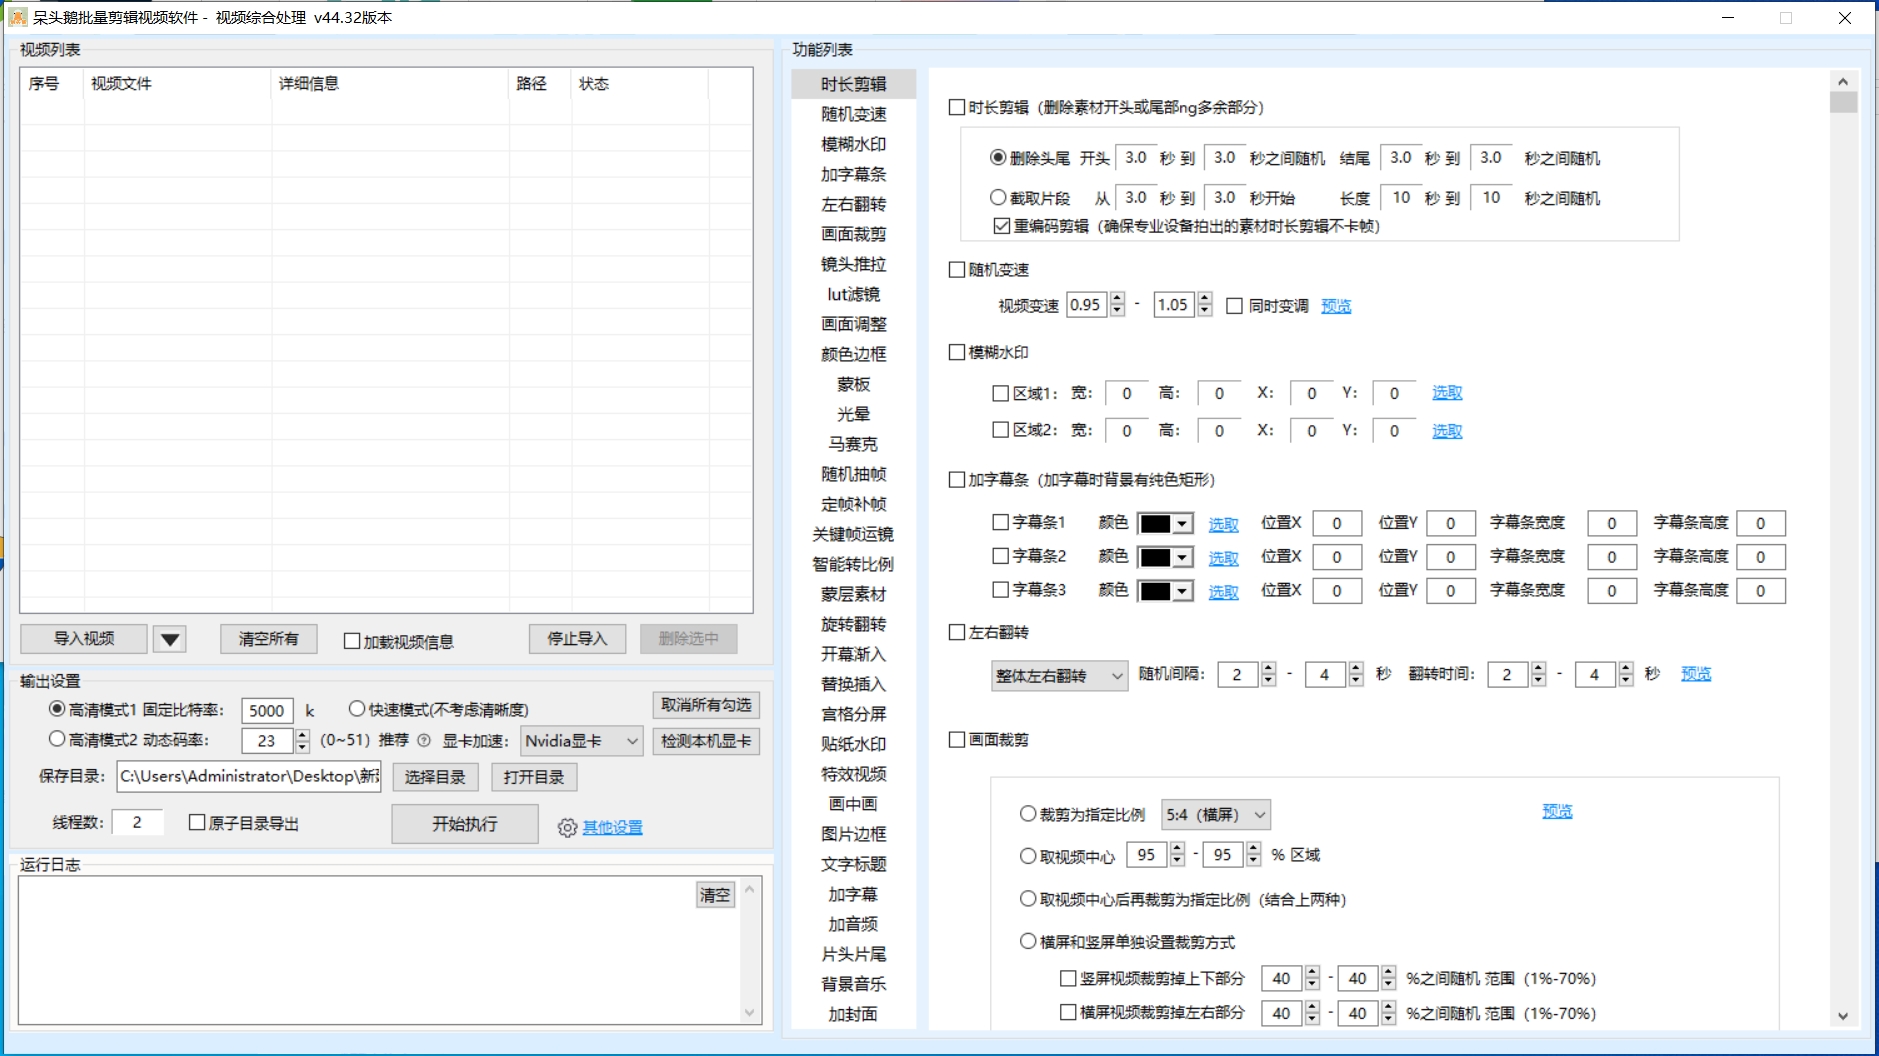The image size is (1879, 1056).
Task: Enable the 模糊水印 feature checkbox
Action: (x=958, y=351)
